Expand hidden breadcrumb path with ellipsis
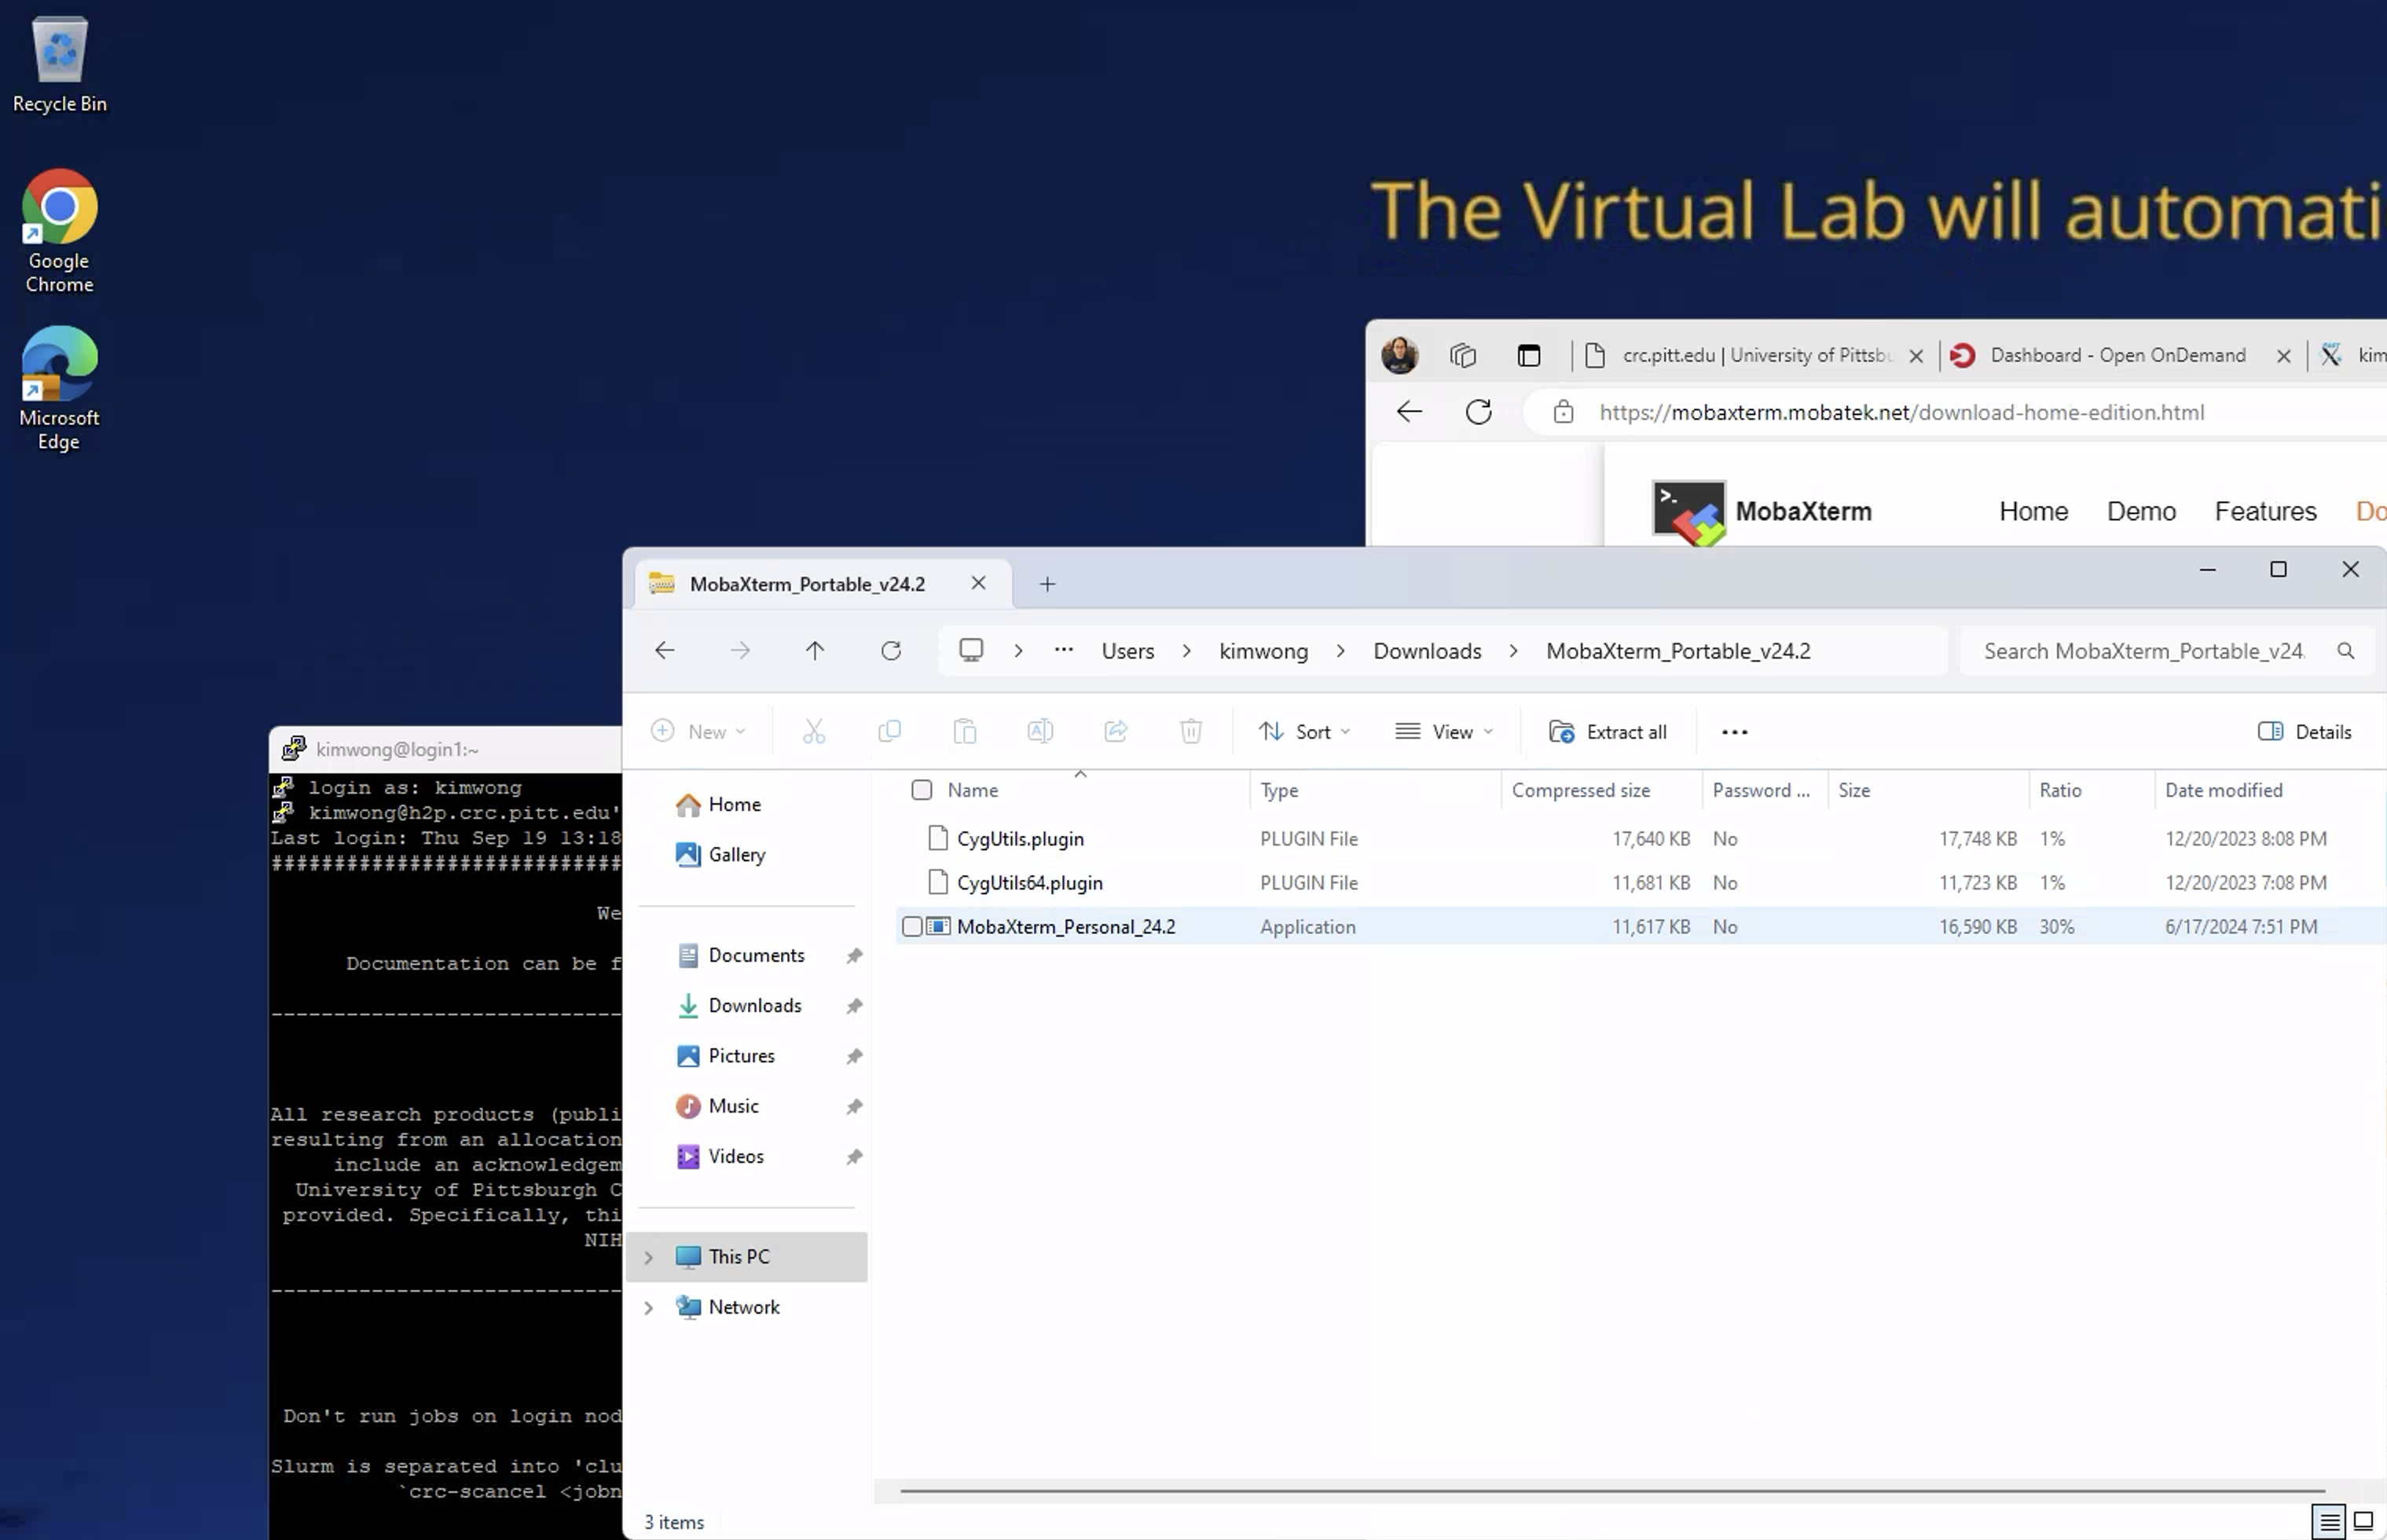The height and width of the screenshot is (1540, 2387). click(1063, 650)
